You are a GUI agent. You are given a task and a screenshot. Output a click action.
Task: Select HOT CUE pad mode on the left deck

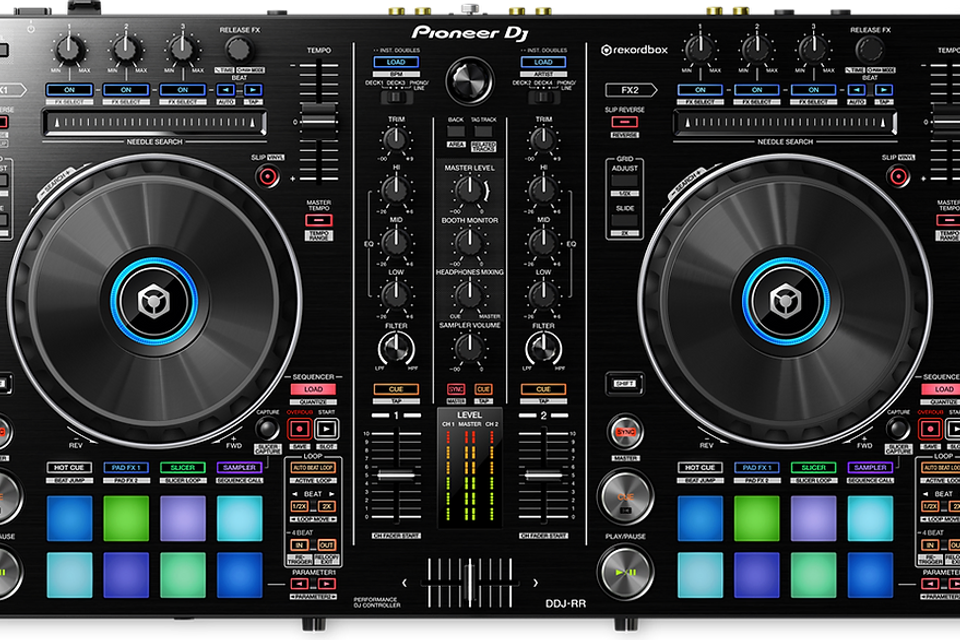(x=69, y=467)
